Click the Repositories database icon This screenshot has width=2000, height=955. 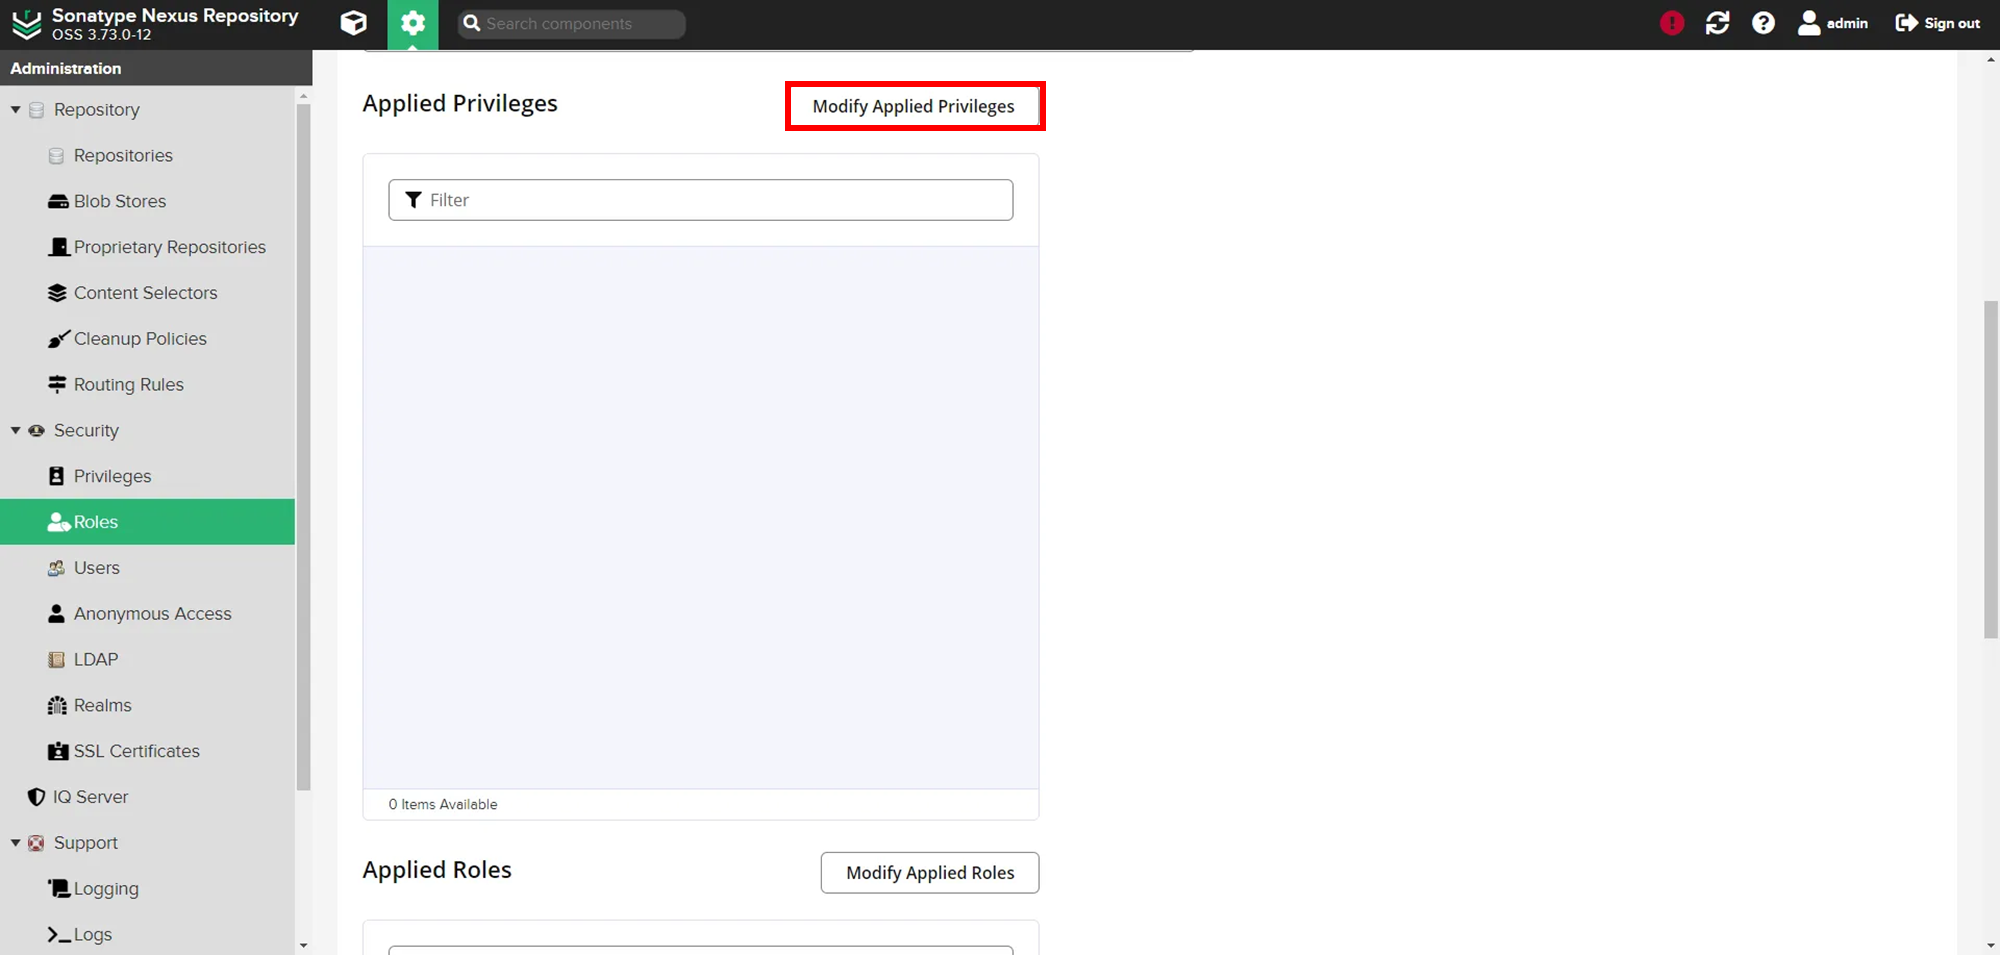pos(56,156)
